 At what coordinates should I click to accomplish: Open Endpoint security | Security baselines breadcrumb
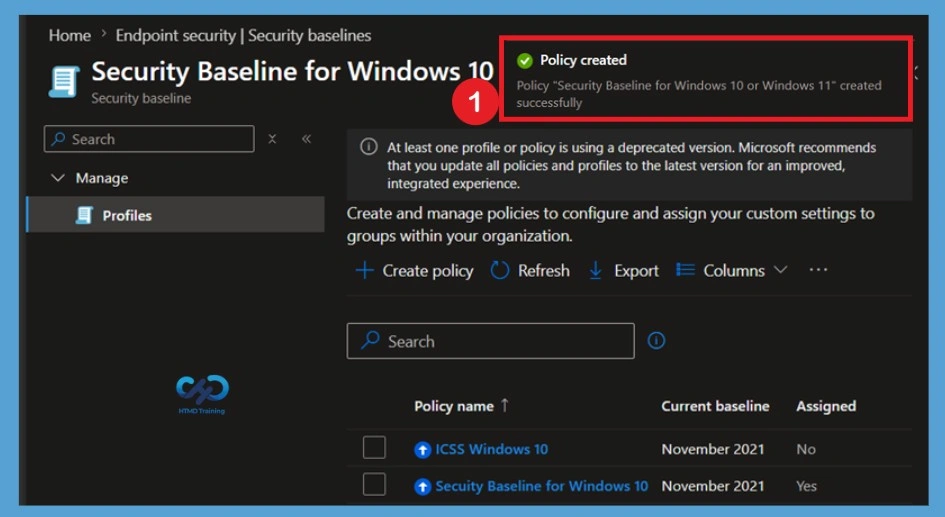(x=243, y=36)
